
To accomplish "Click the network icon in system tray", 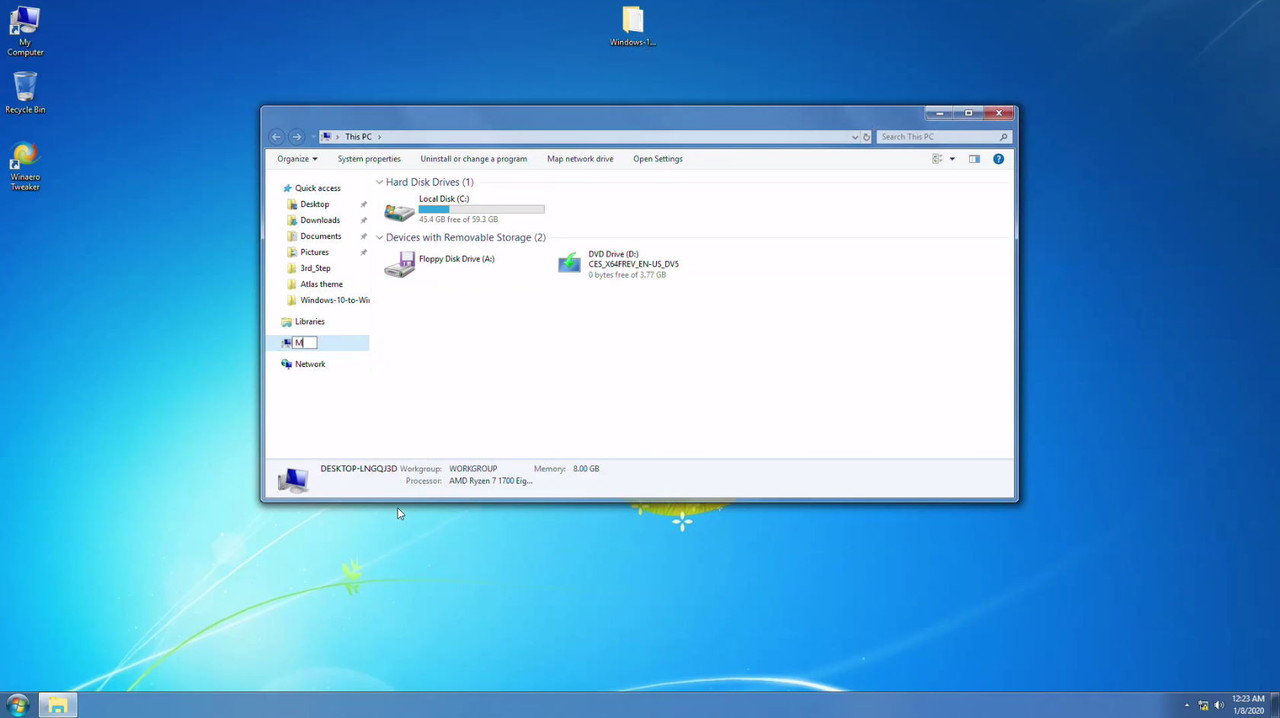I will [1203, 705].
